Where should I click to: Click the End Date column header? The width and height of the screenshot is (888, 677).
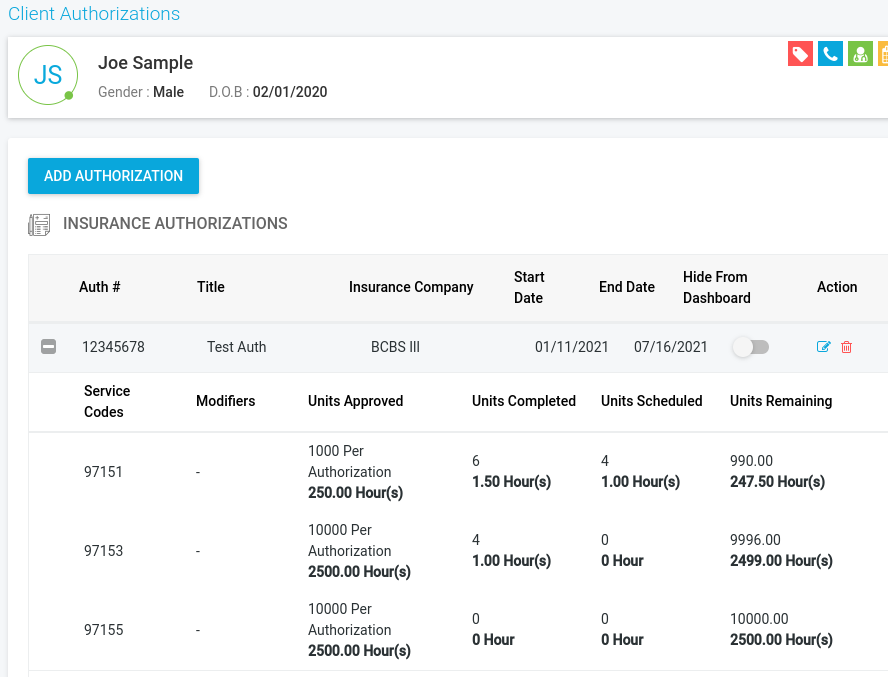tap(627, 287)
